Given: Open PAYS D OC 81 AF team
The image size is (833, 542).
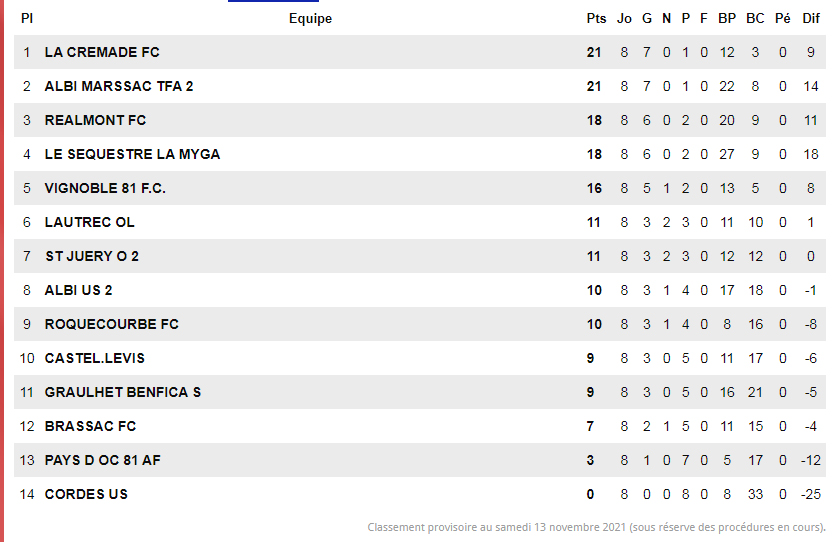Looking at the screenshot, I should coord(103,460).
